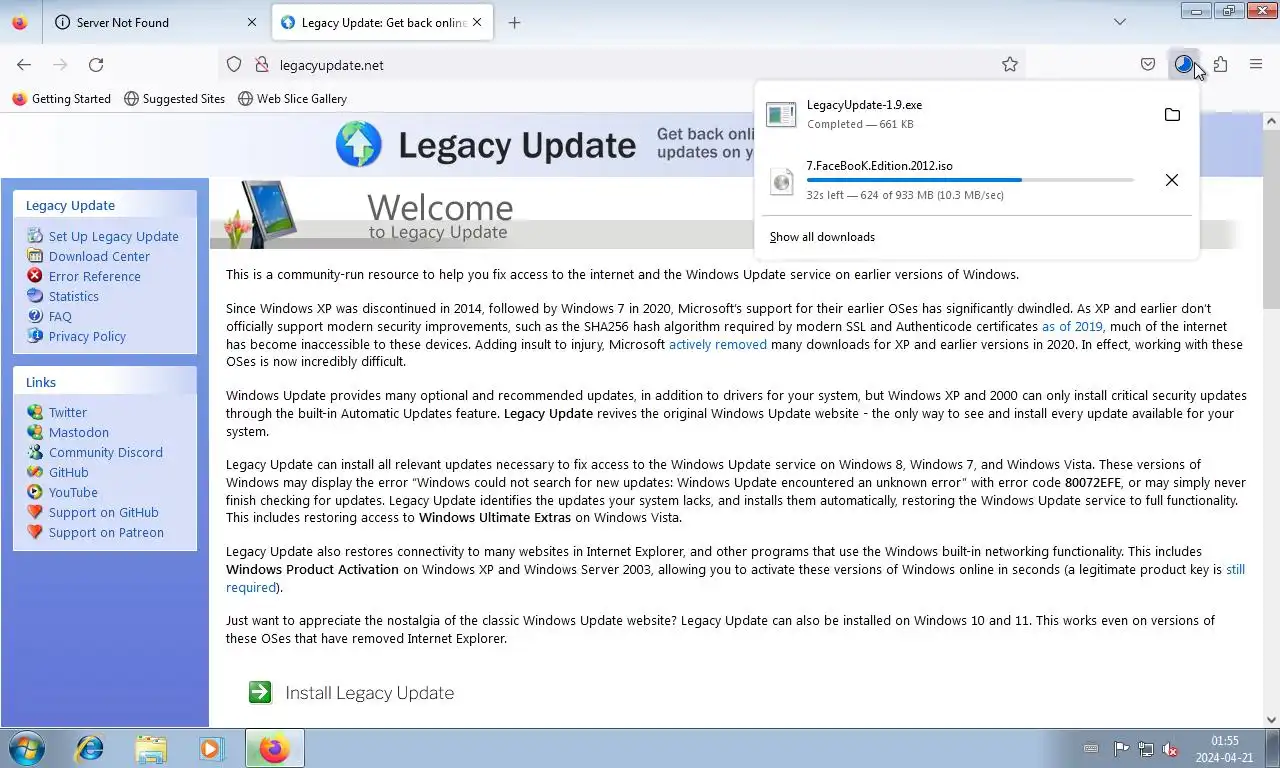Image resolution: width=1280 pixels, height=768 pixels.
Task: Bookmark this page with star icon
Action: 1010,65
